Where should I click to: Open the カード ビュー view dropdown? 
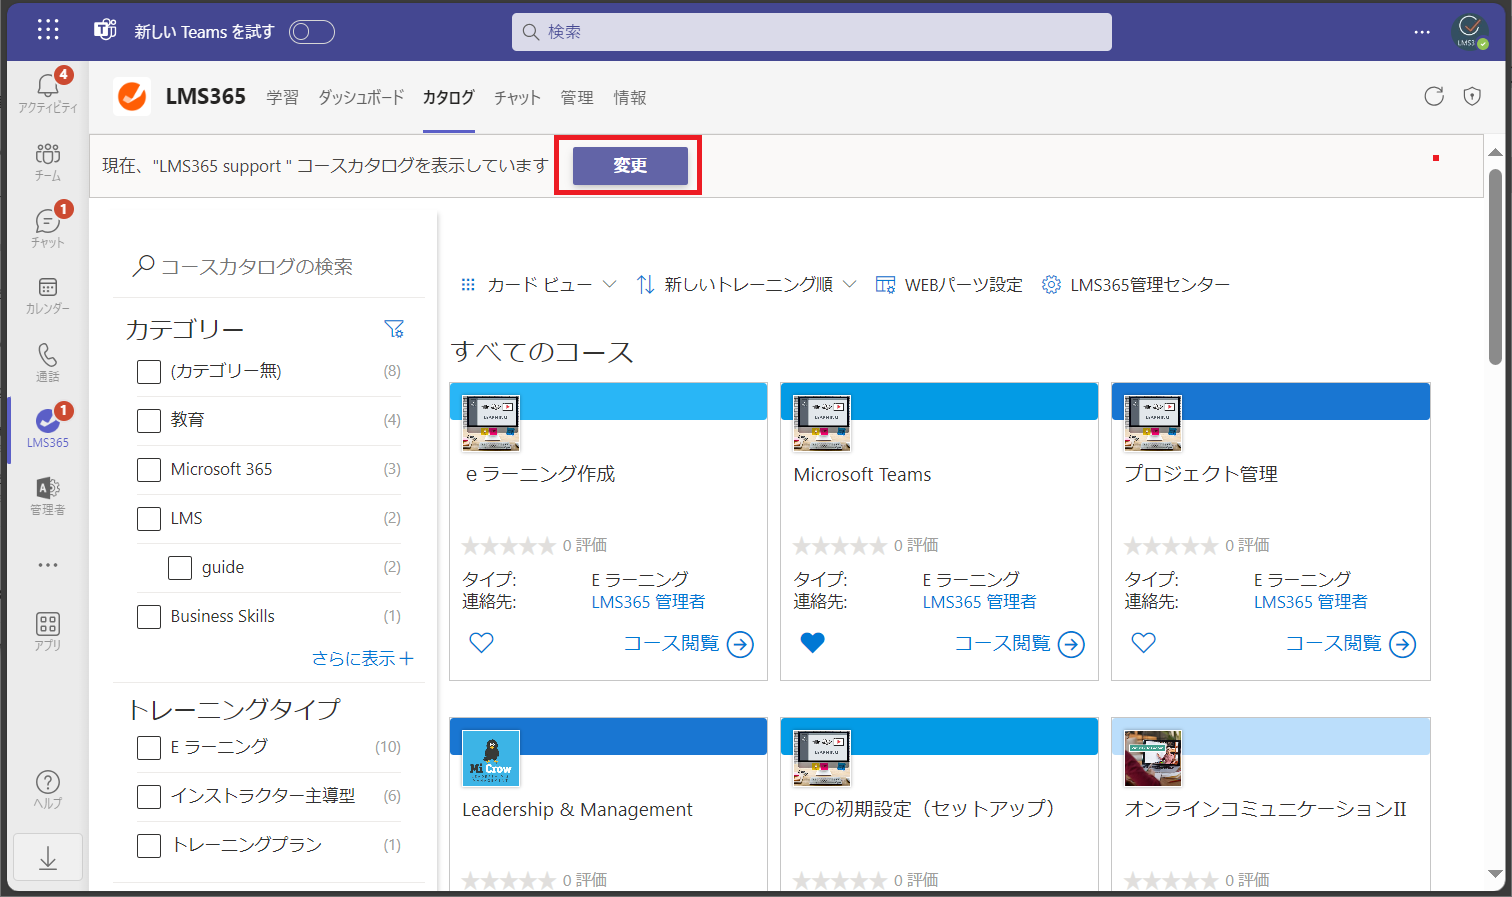(x=538, y=285)
